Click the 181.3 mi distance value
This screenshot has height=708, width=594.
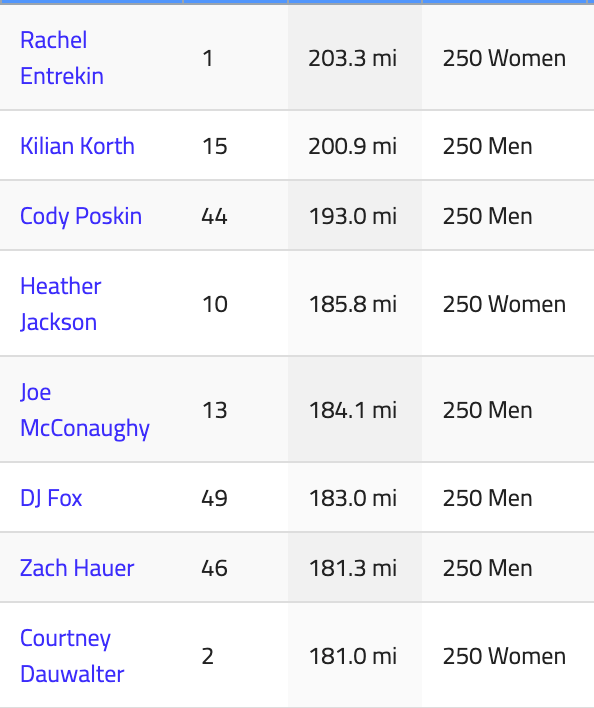[353, 568]
